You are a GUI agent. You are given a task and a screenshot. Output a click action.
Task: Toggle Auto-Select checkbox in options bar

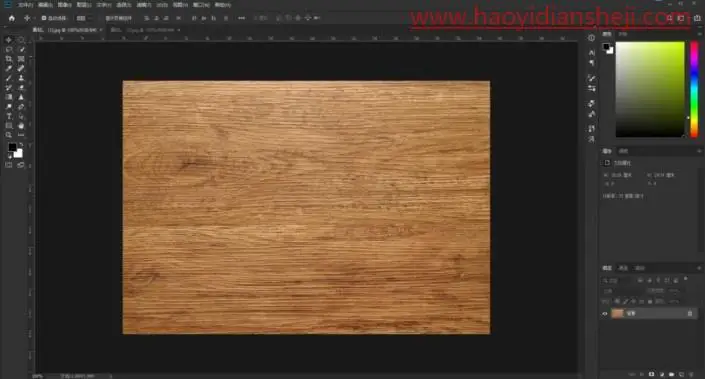(44, 18)
